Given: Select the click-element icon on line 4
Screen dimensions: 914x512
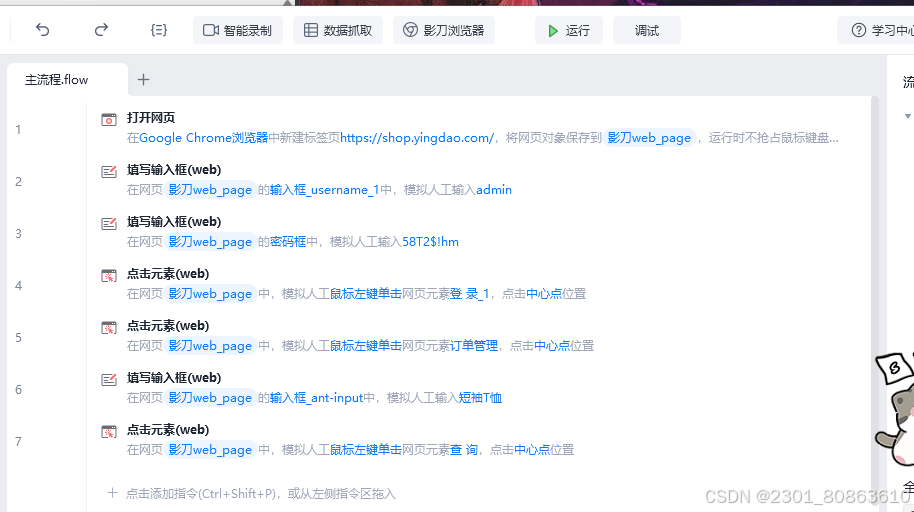Looking at the screenshot, I should click(109, 275).
